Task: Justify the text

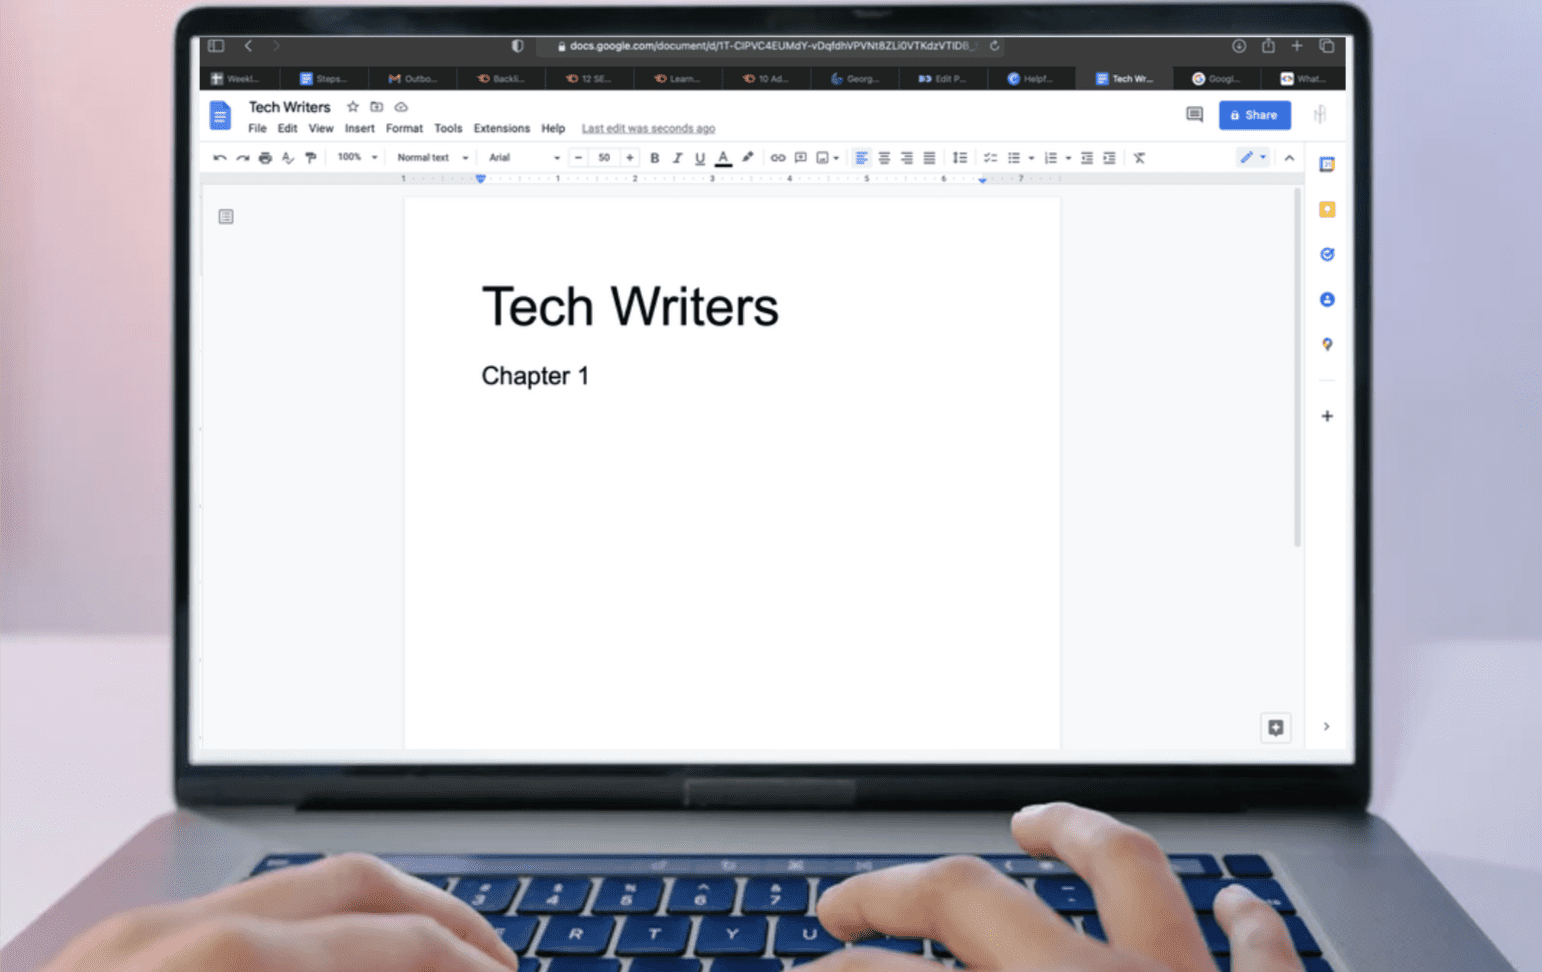Action: (x=929, y=158)
